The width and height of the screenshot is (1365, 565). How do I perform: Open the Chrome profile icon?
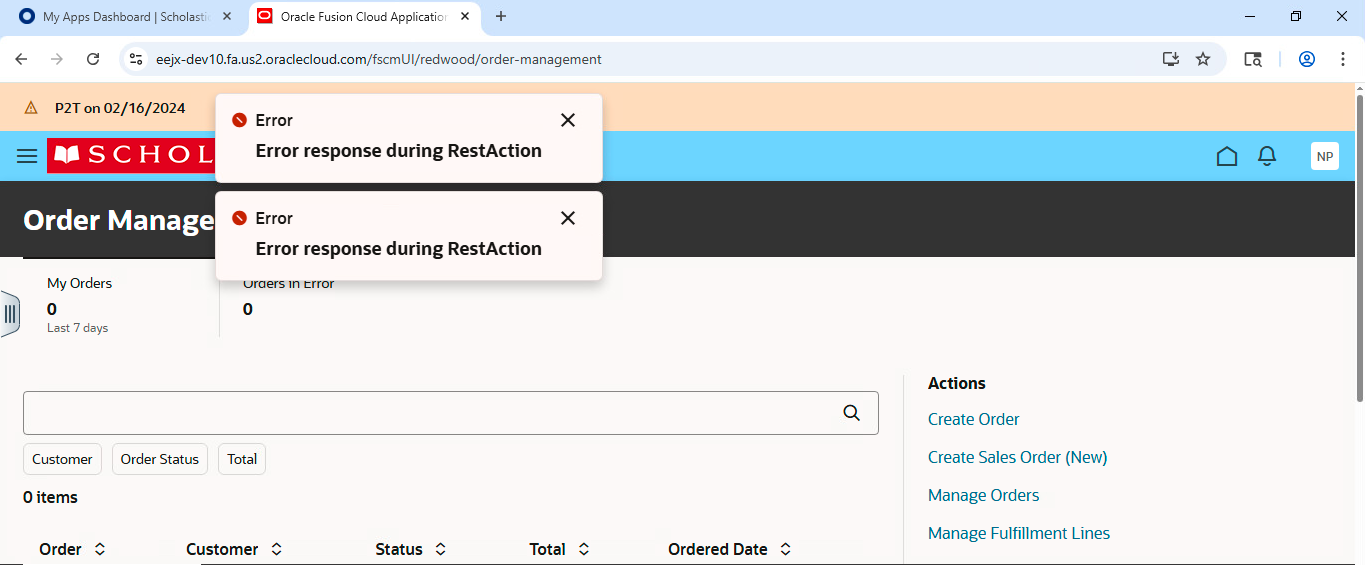click(x=1307, y=59)
